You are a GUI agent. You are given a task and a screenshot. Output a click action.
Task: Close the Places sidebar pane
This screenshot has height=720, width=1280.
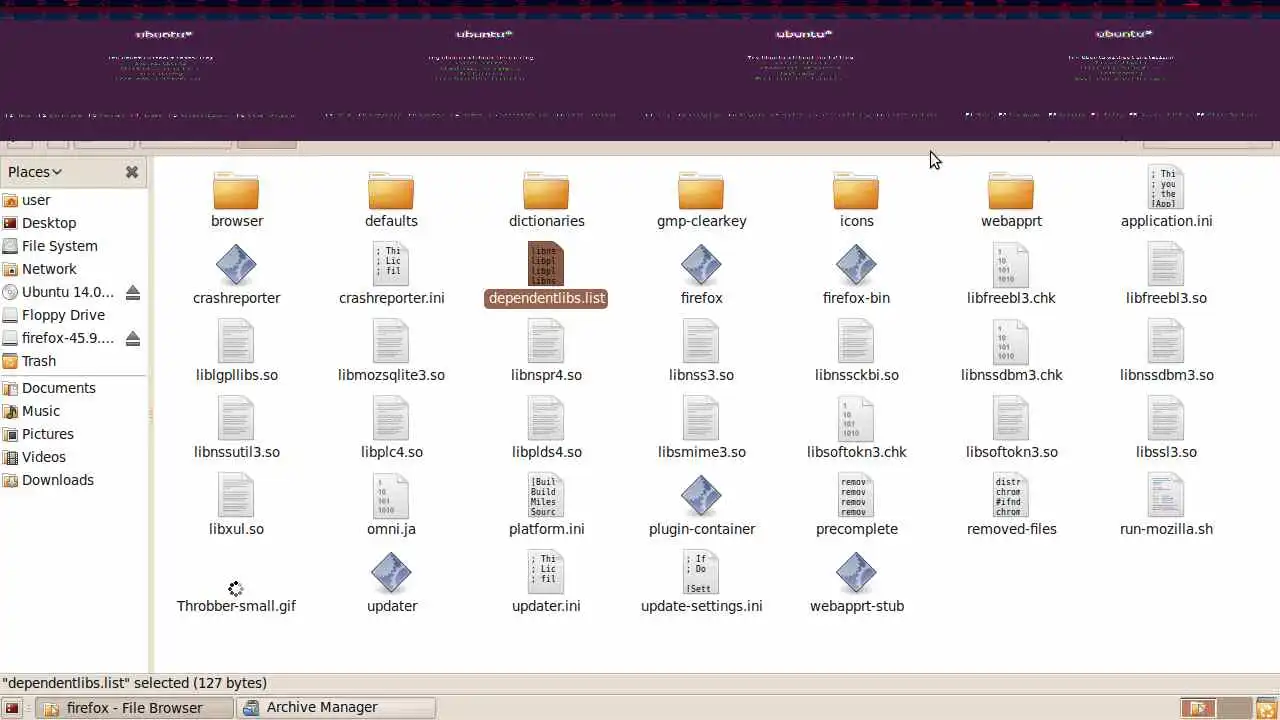point(132,172)
